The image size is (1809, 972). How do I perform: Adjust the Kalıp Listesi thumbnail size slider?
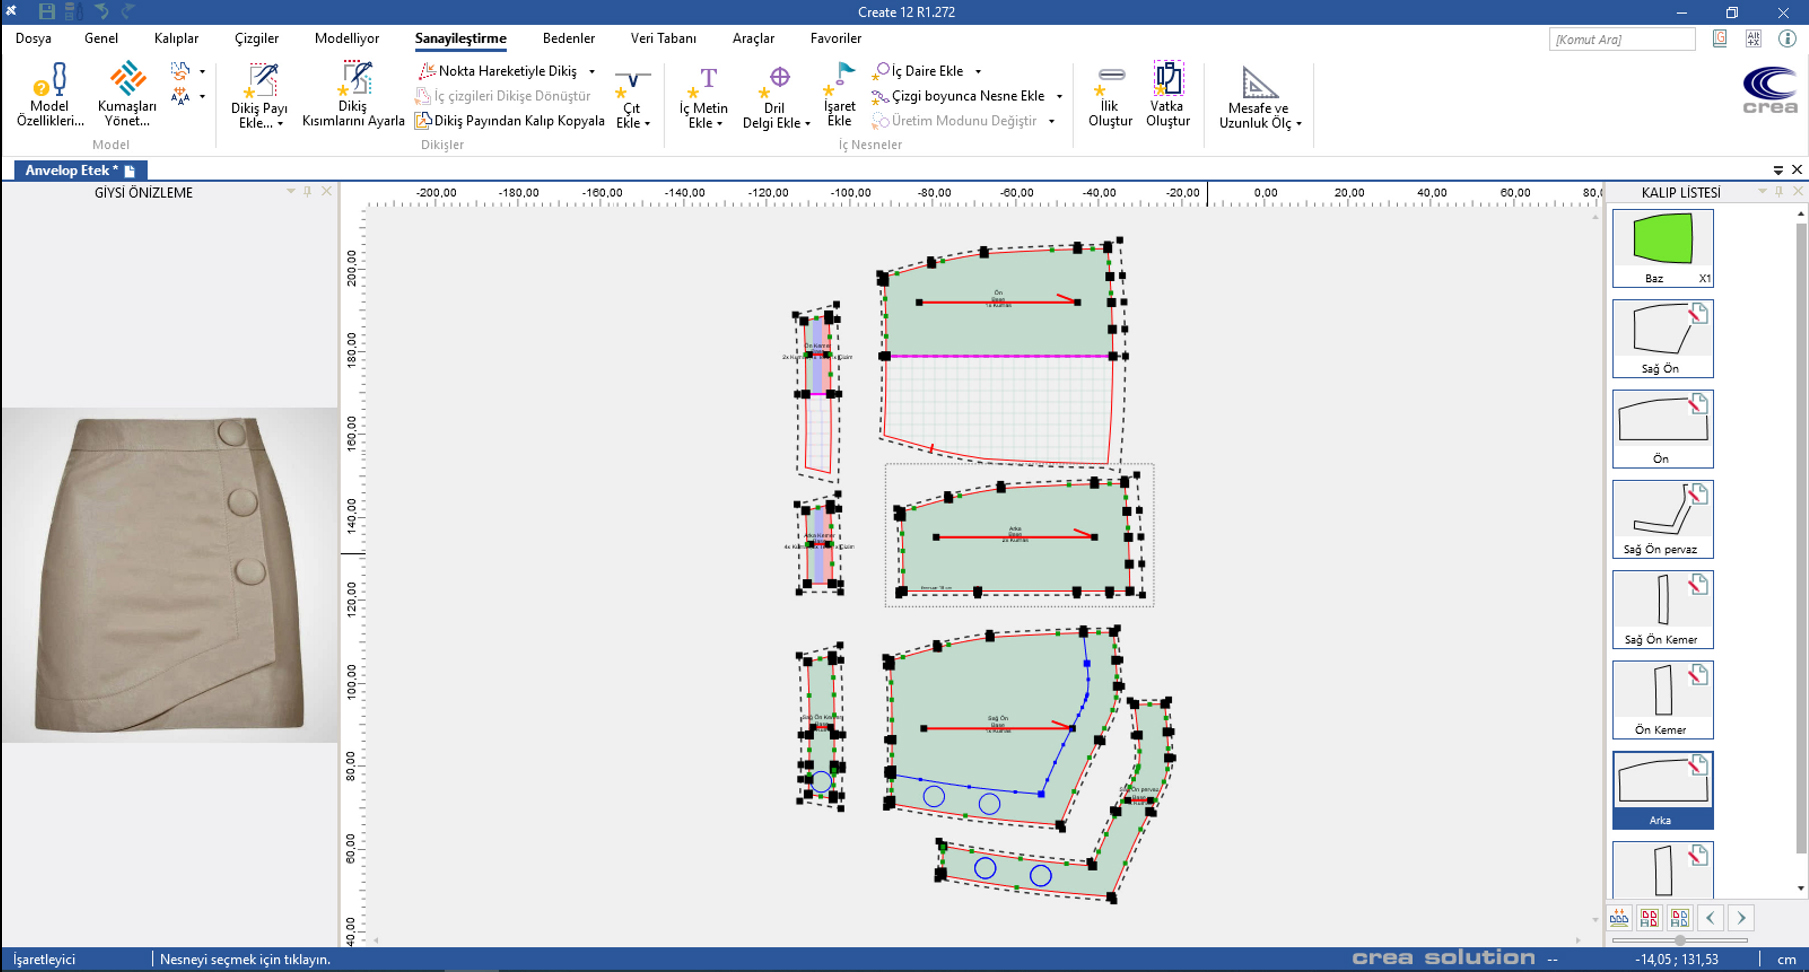coord(1680,940)
